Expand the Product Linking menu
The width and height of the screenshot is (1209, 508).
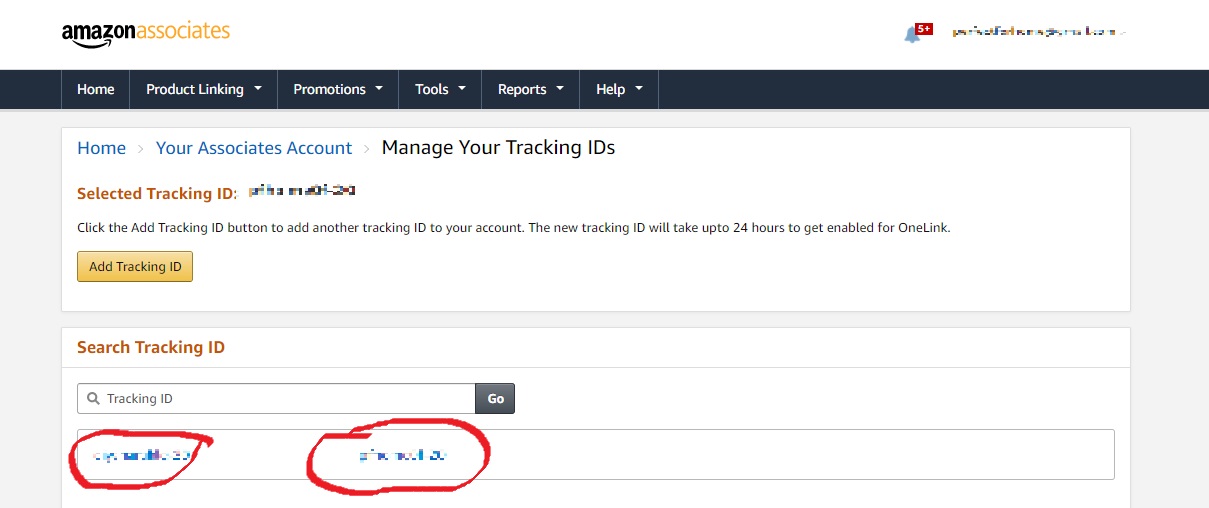tap(204, 89)
